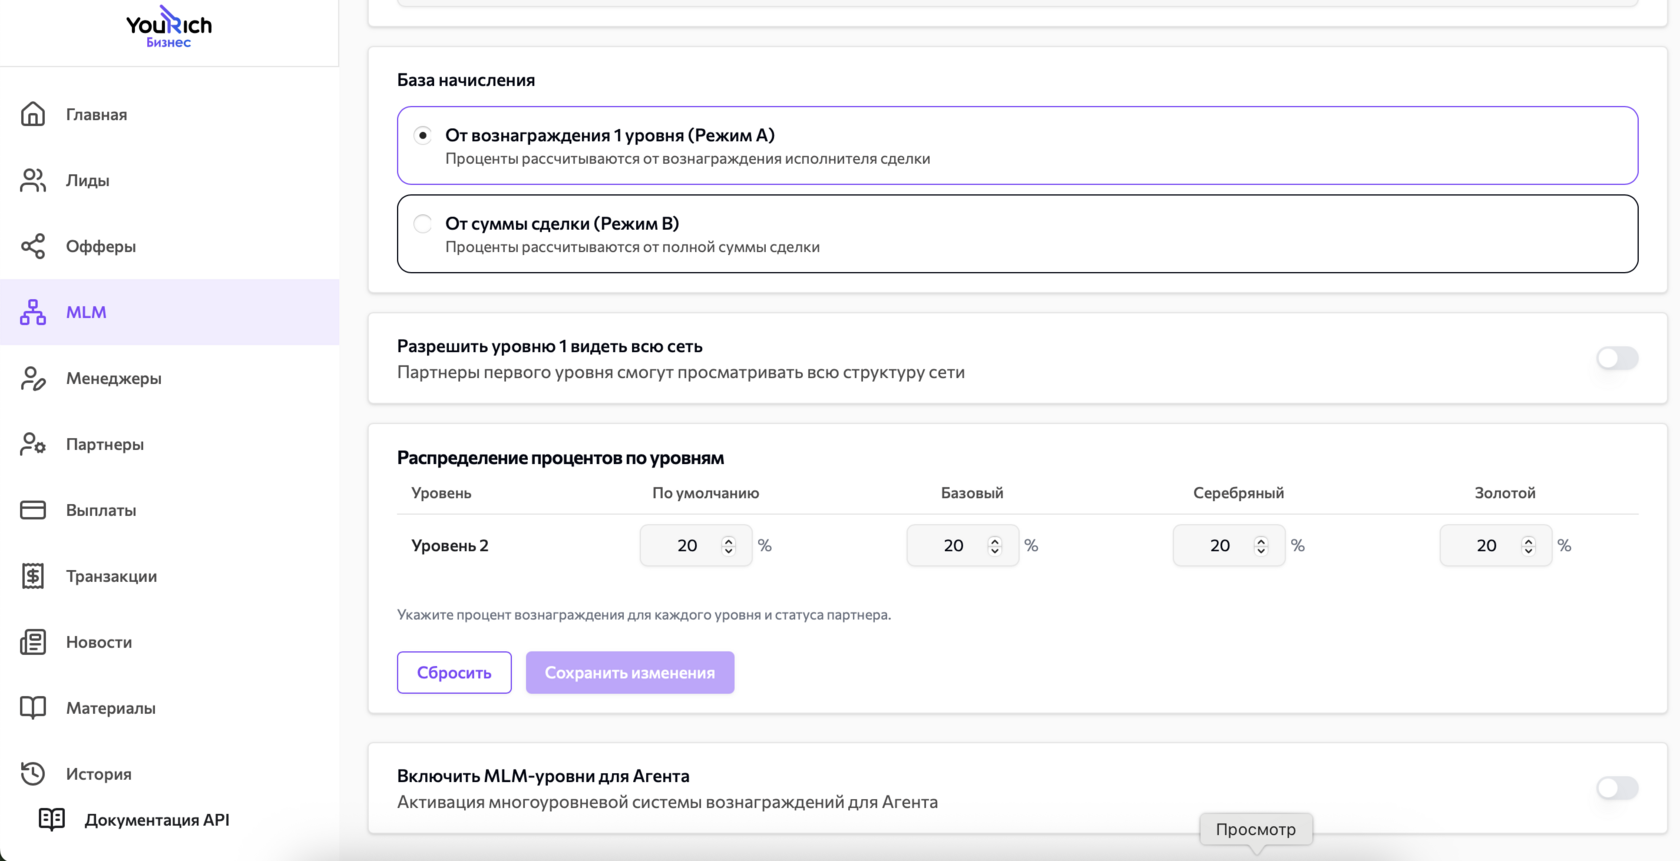1680x861 pixels.
Task: Click the Главная home icon
Action: pyautogui.click(x=33, y=114)
